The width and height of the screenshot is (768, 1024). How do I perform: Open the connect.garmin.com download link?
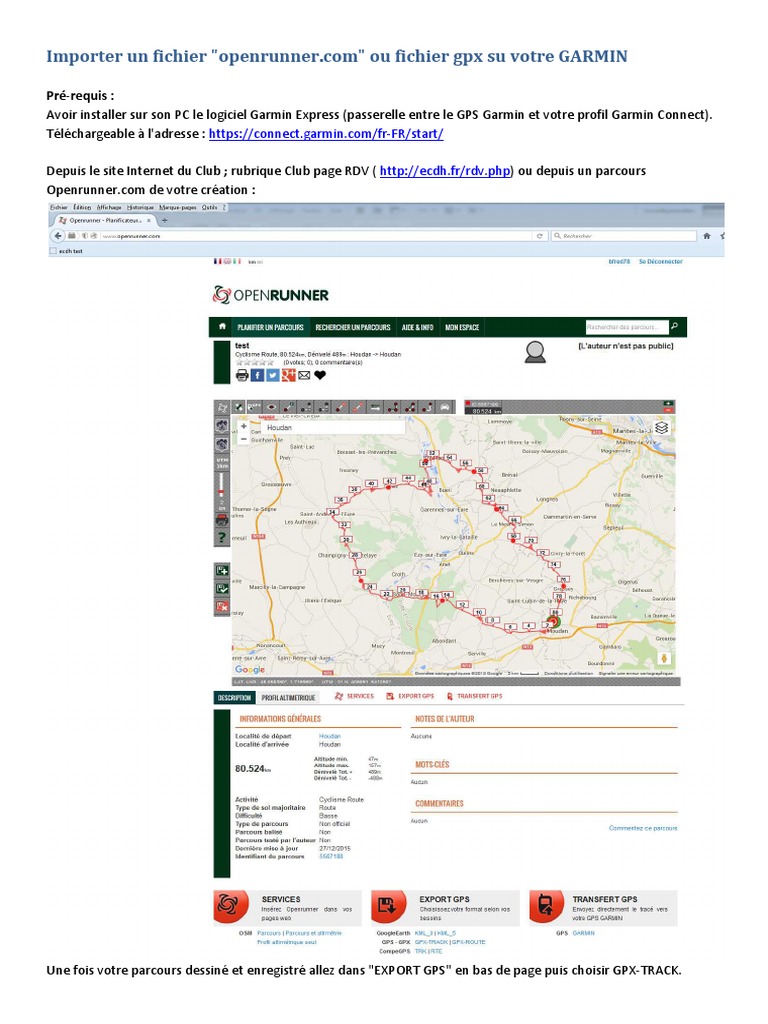(x=326, y=134)
